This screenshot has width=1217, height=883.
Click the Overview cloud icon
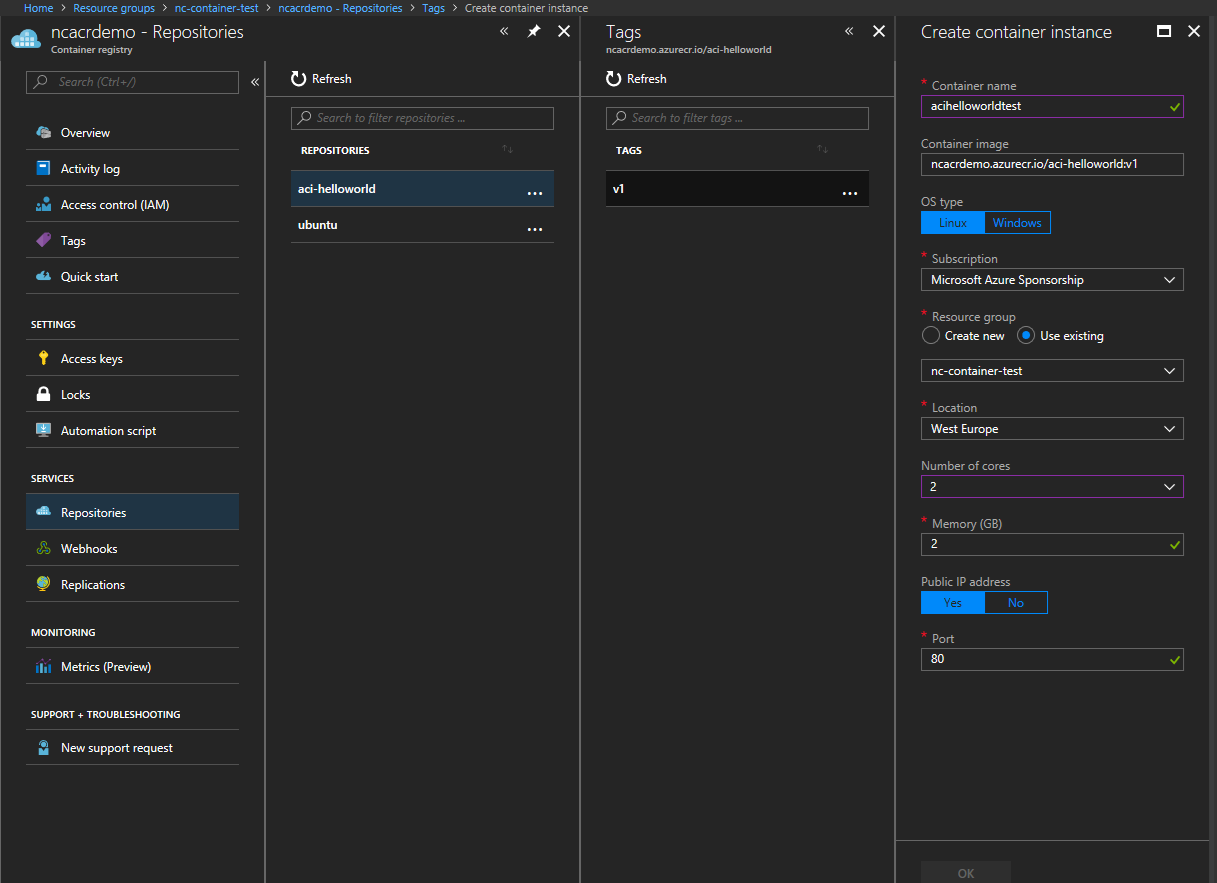tap(43, 133)
